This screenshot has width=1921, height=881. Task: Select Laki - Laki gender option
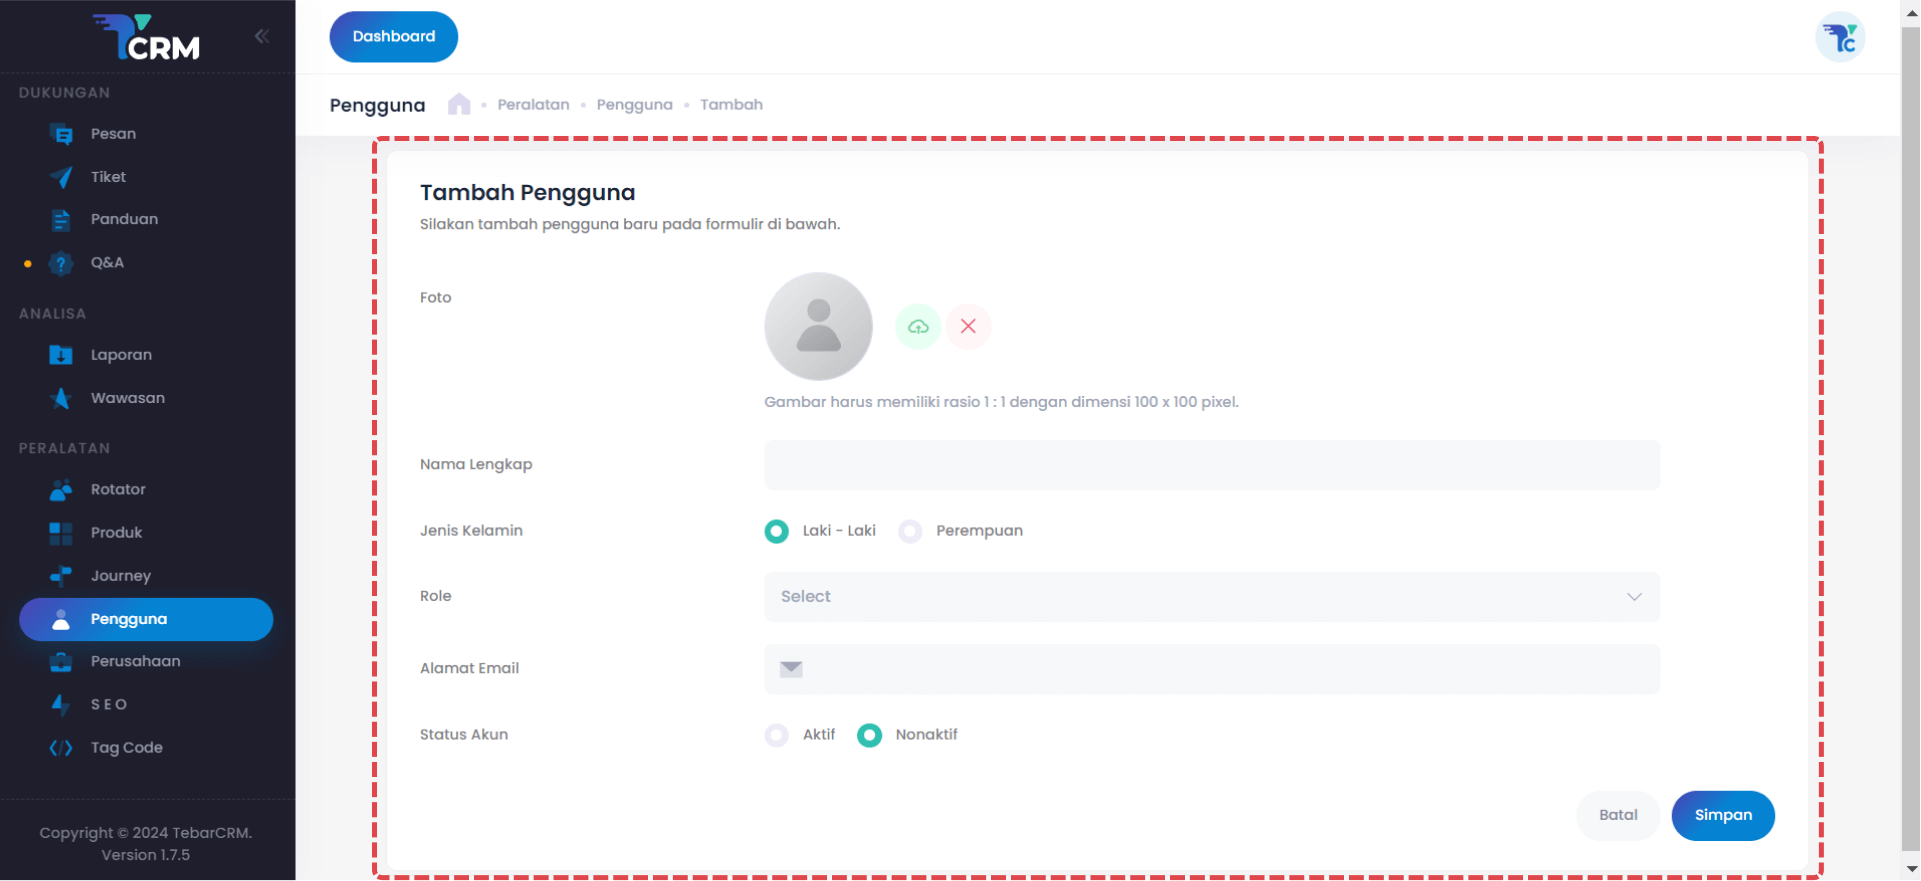point(777,531)
